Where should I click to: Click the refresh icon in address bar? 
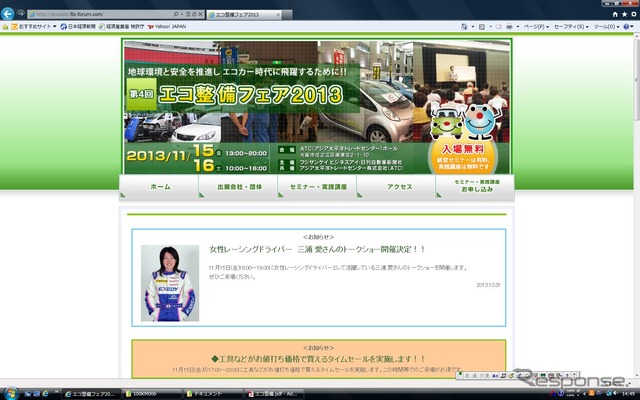pyautogui.click(x=194, y=14)
